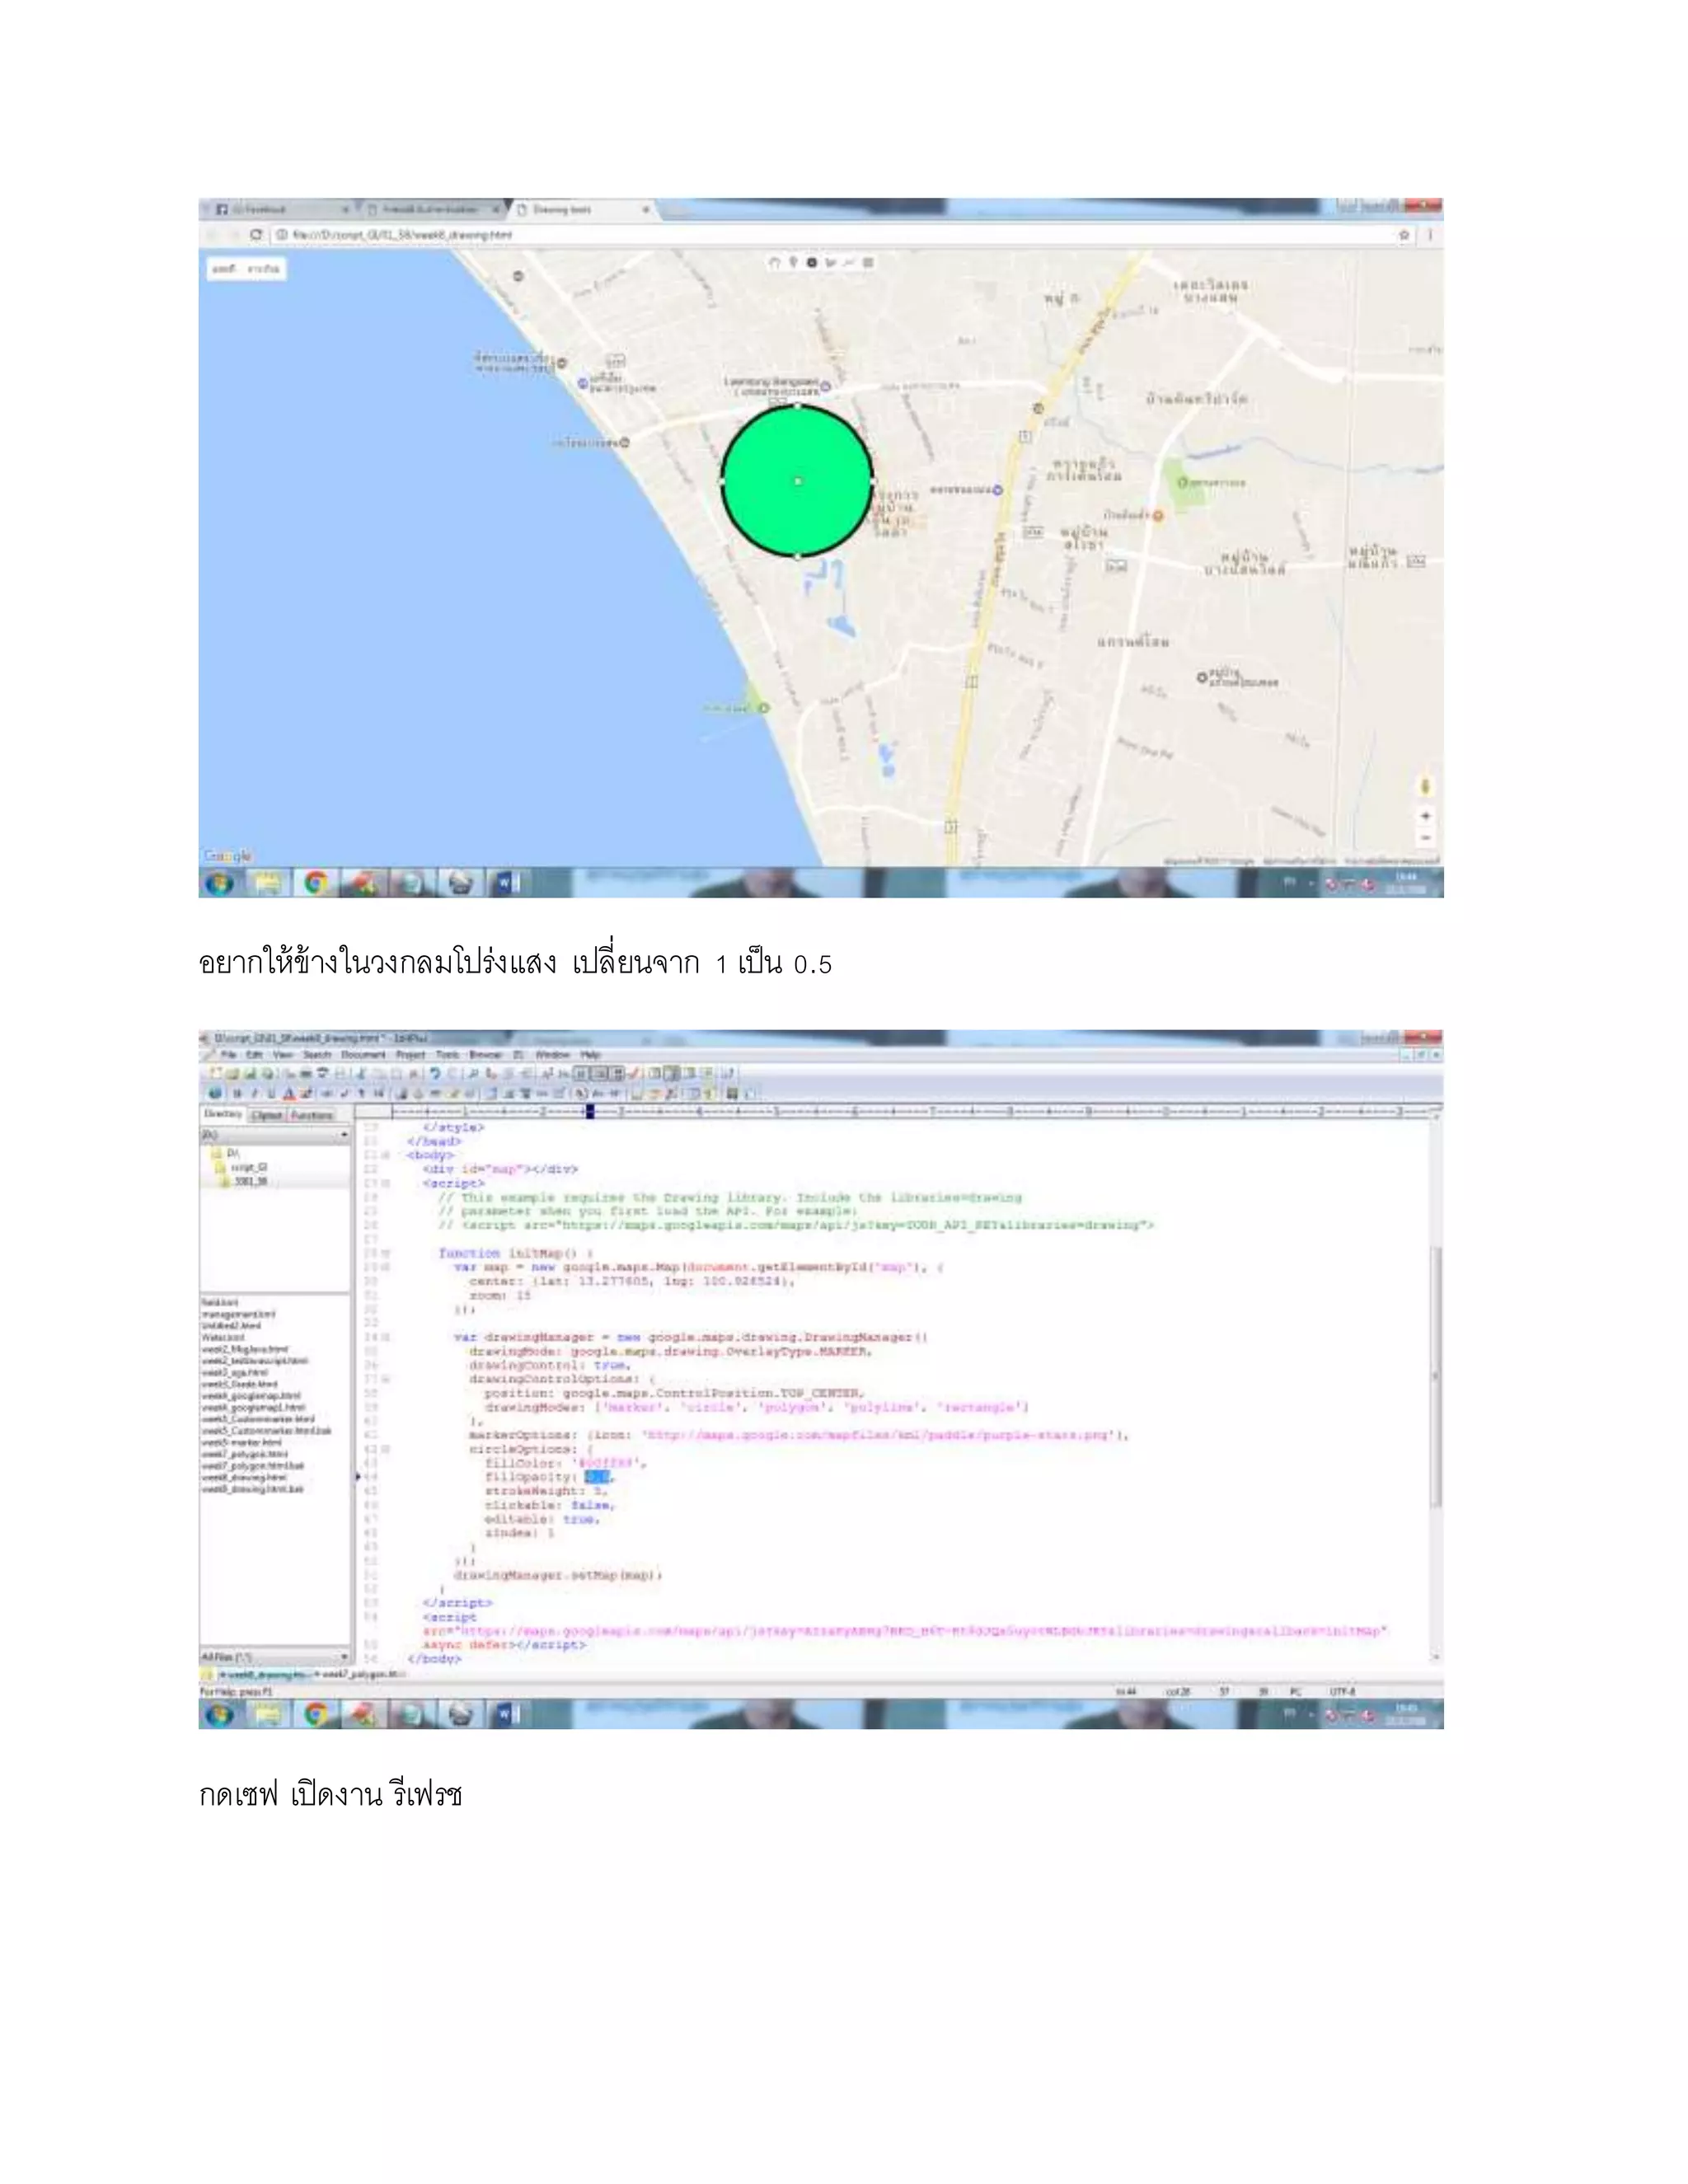1688x2184 pixels.
Task: Click the undo icon in EditPlus toolbar
Action: click(435, 1074)
